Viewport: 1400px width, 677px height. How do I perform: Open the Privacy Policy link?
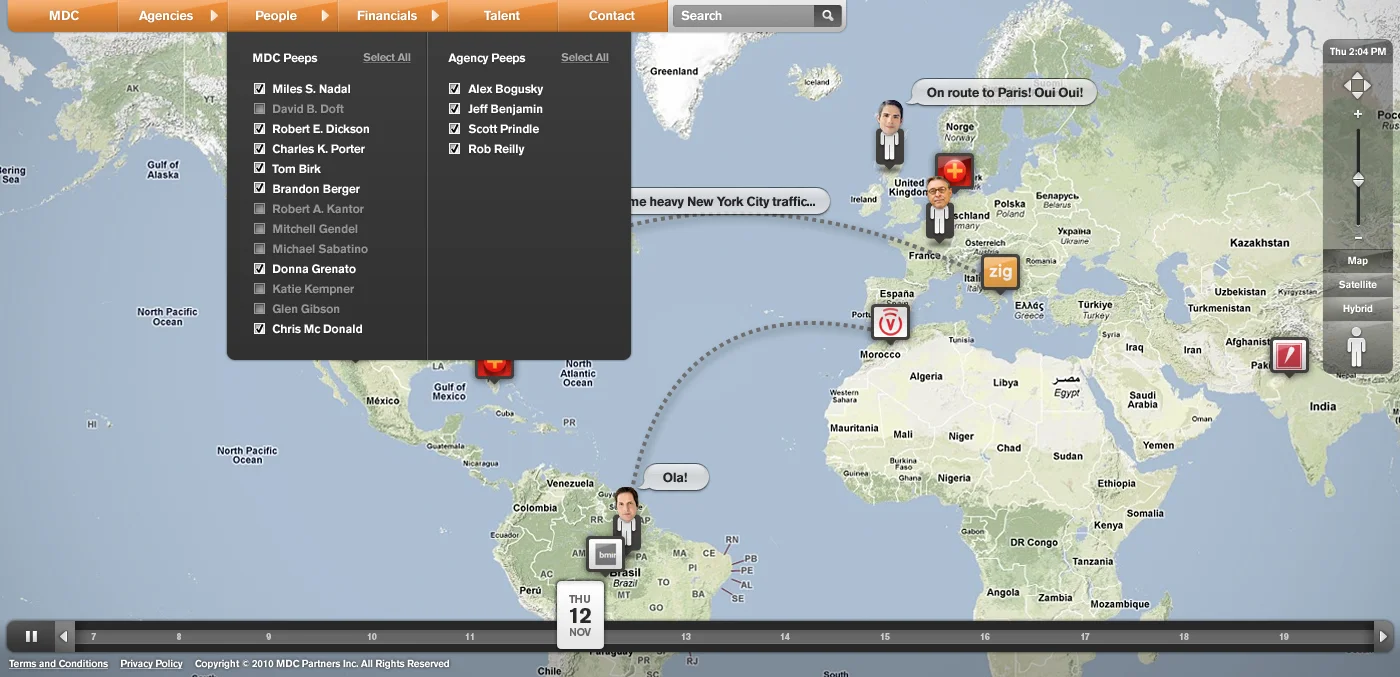(x=151, y=664)
